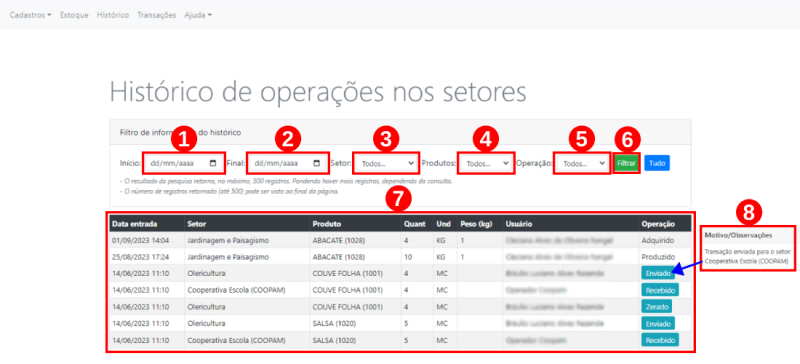Viewport: 800px width, 364px height.
Task: Open the Histórico menu item
Action: click(113, 15)
